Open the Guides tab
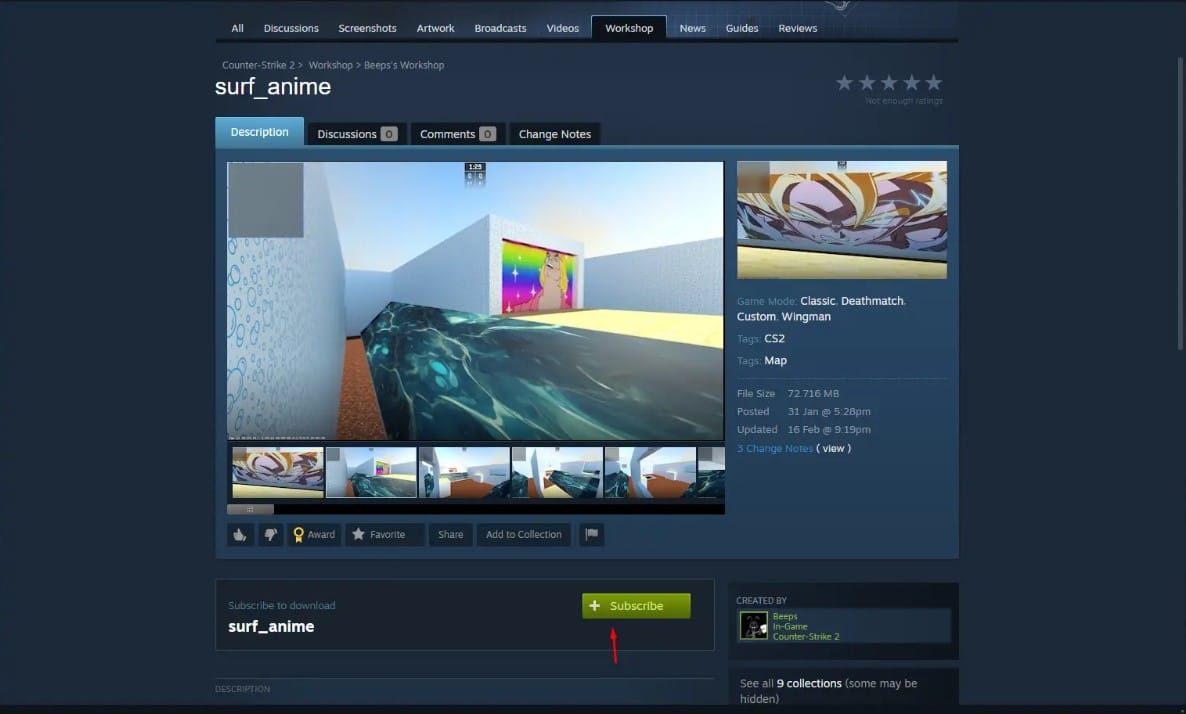The width and height of the screenshot is (1186, 714). [742, 28]
